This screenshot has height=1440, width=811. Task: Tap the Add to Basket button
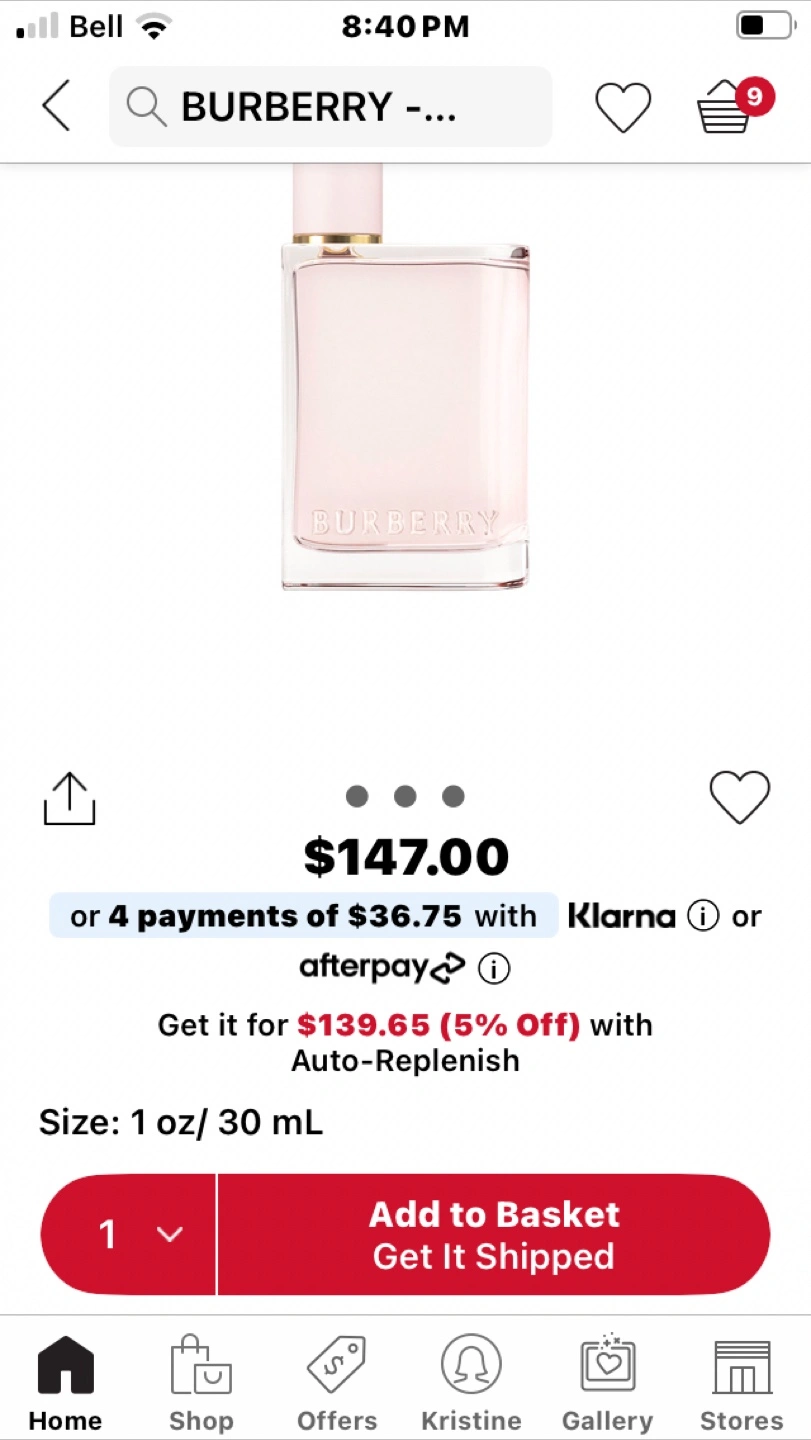coord(494,1235)
